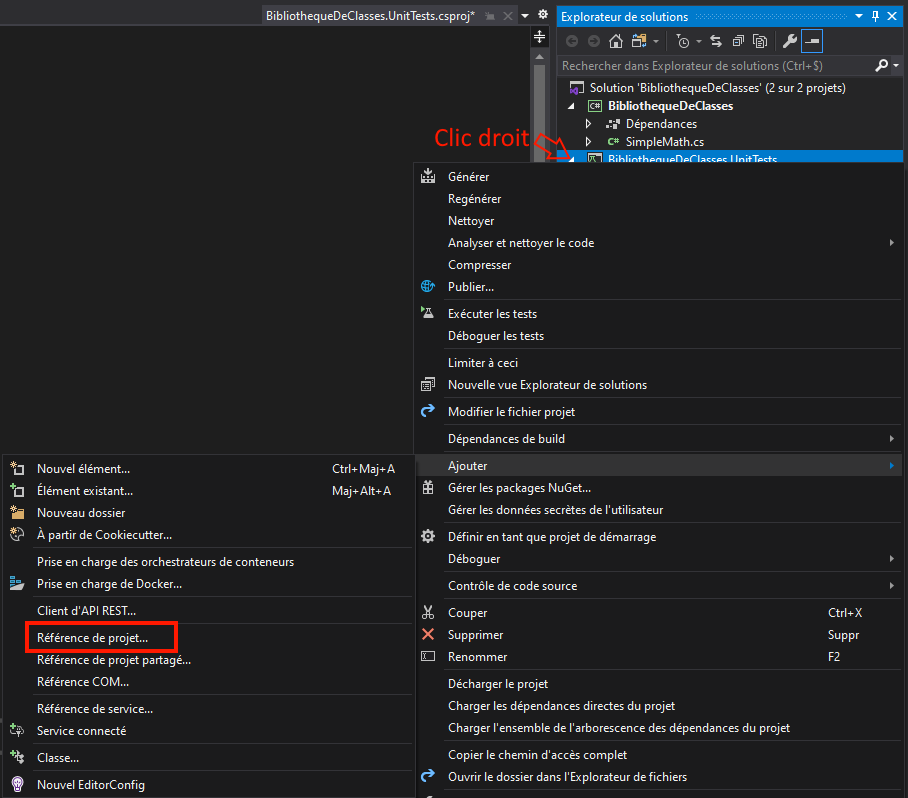Expand the SimpleMath.cs tree node
This screenshot has height=798, width=908.
(589, 142)
